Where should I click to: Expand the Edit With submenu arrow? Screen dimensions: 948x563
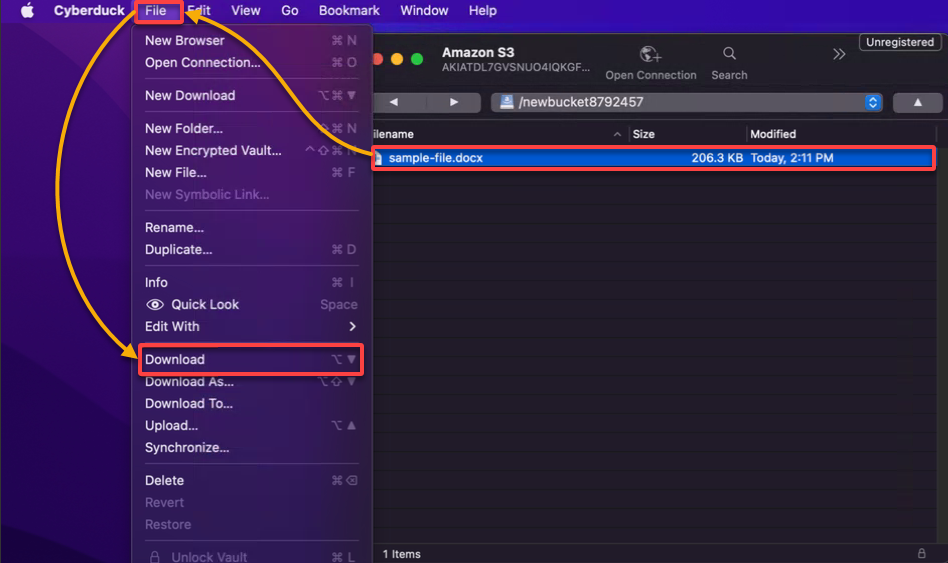click(x=352, y=327)
